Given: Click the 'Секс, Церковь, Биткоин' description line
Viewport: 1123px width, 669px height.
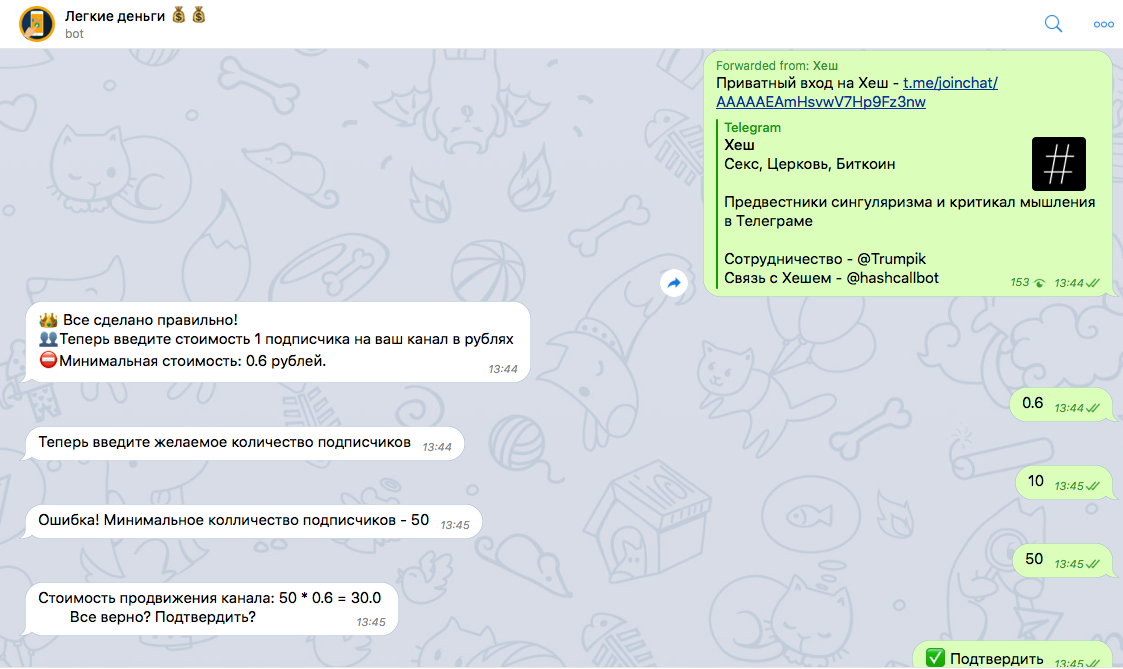Looking at the screenshot, I should pos(809,164).
